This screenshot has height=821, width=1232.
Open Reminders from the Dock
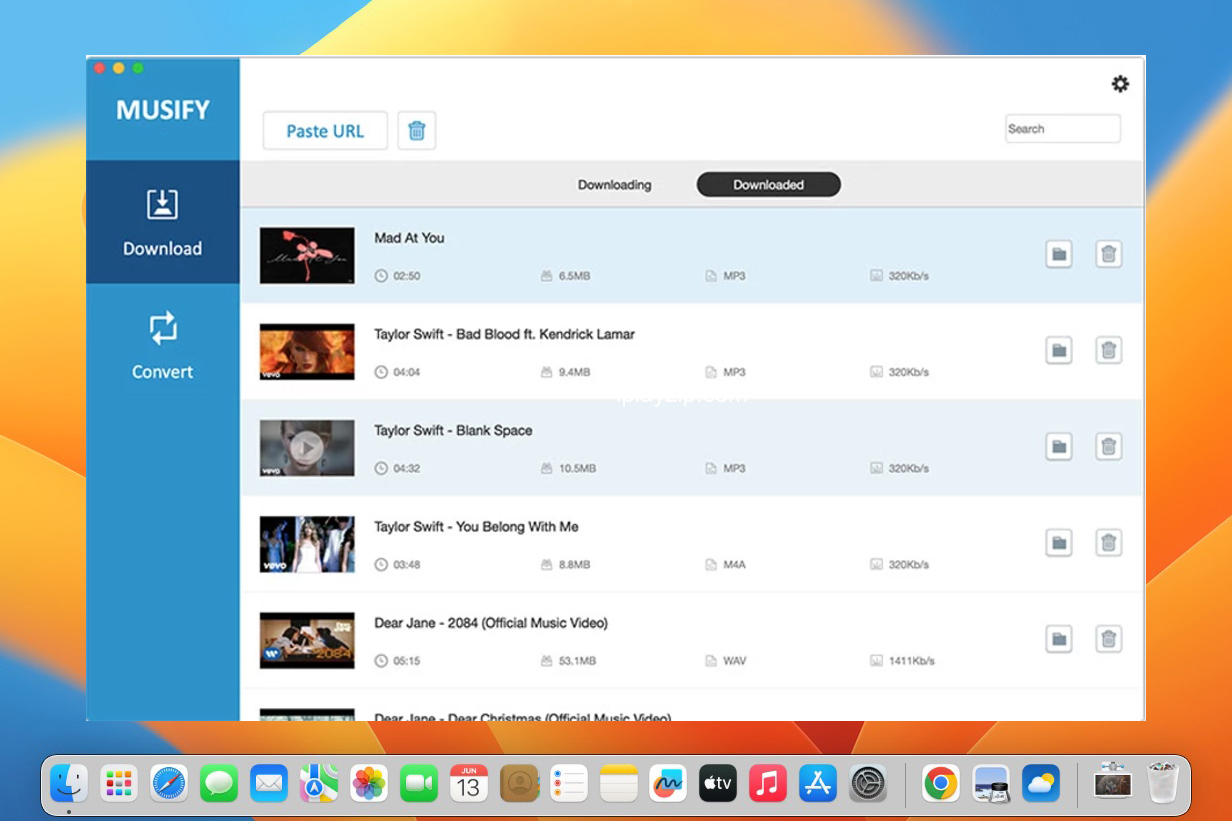569,783
